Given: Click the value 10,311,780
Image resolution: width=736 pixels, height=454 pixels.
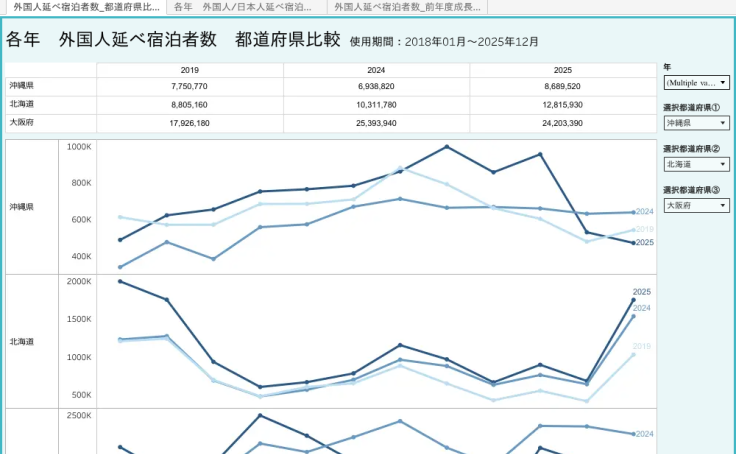Looking at the screenshot, I should tap(376, 105).
